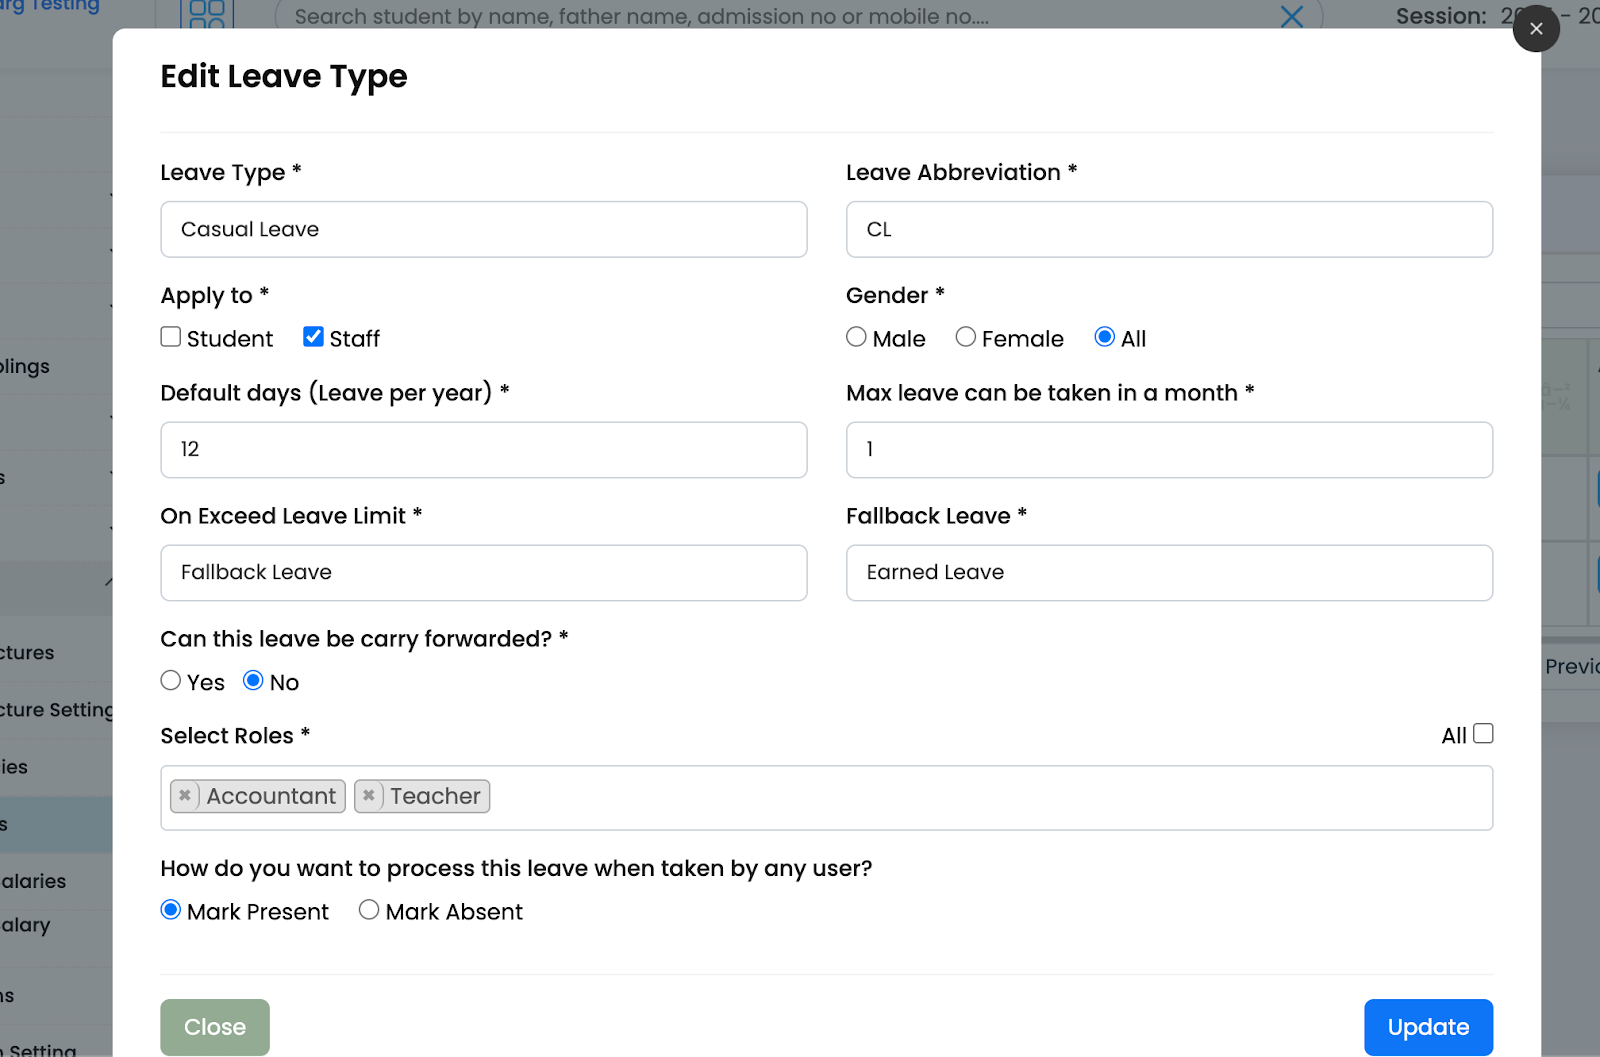The width and height of the screenshot is (1600, 1057).
Task: Uncheck the Staff checkbox
Action: (313, 337)
